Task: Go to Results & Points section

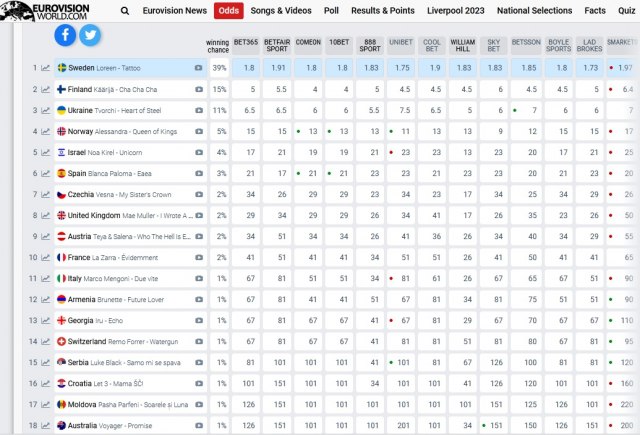Action: coord(382,10)
